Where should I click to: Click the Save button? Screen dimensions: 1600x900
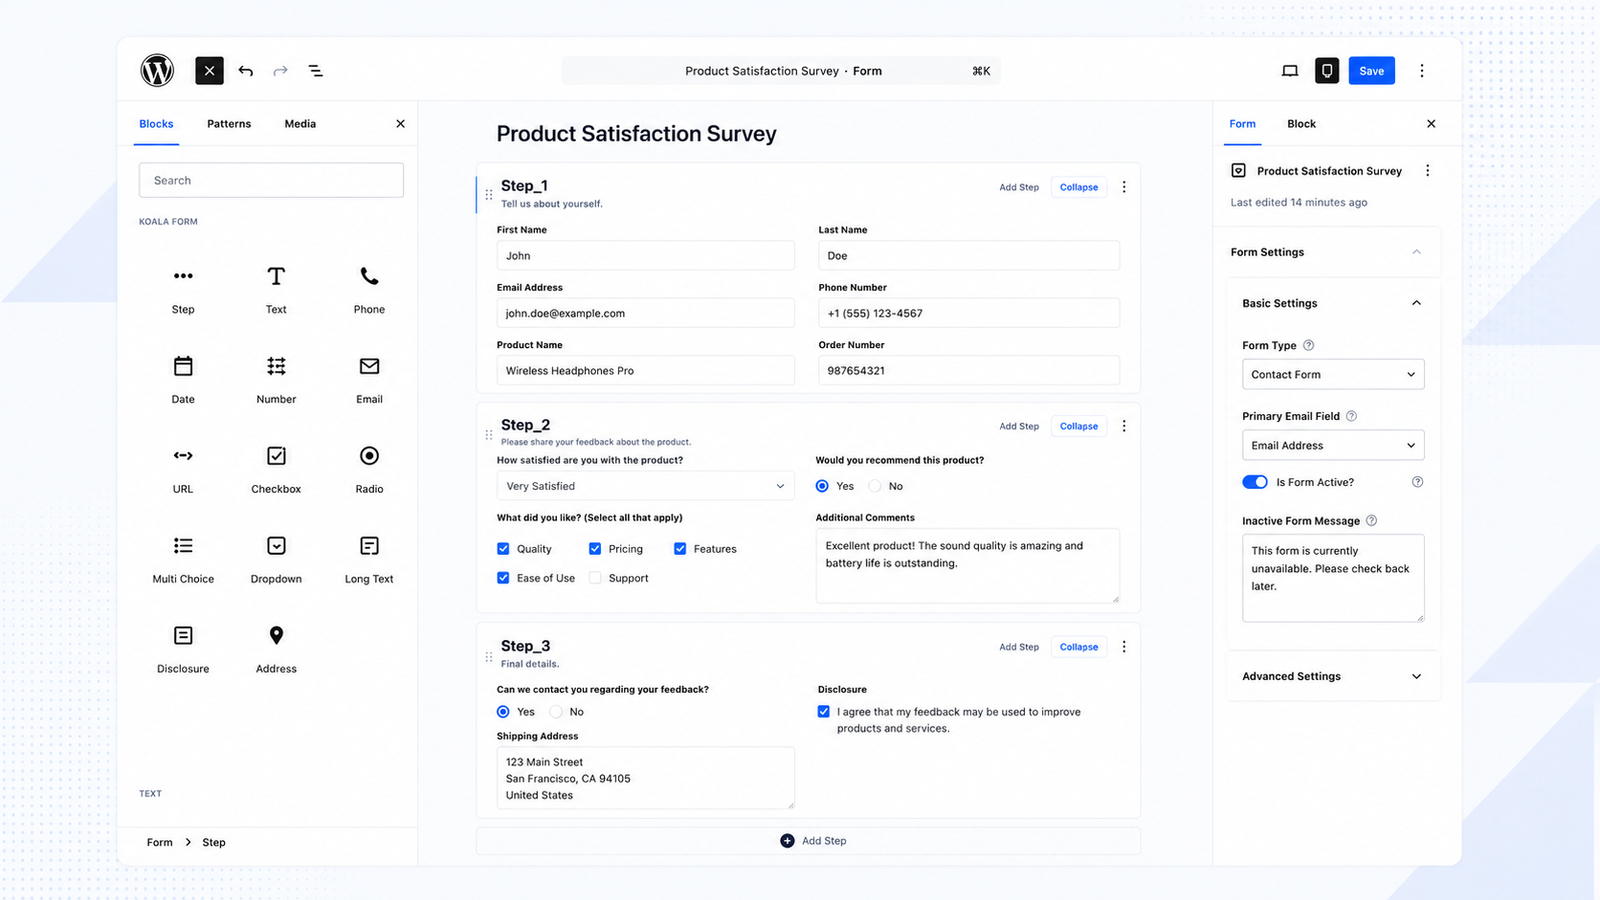click(1372, 70)
